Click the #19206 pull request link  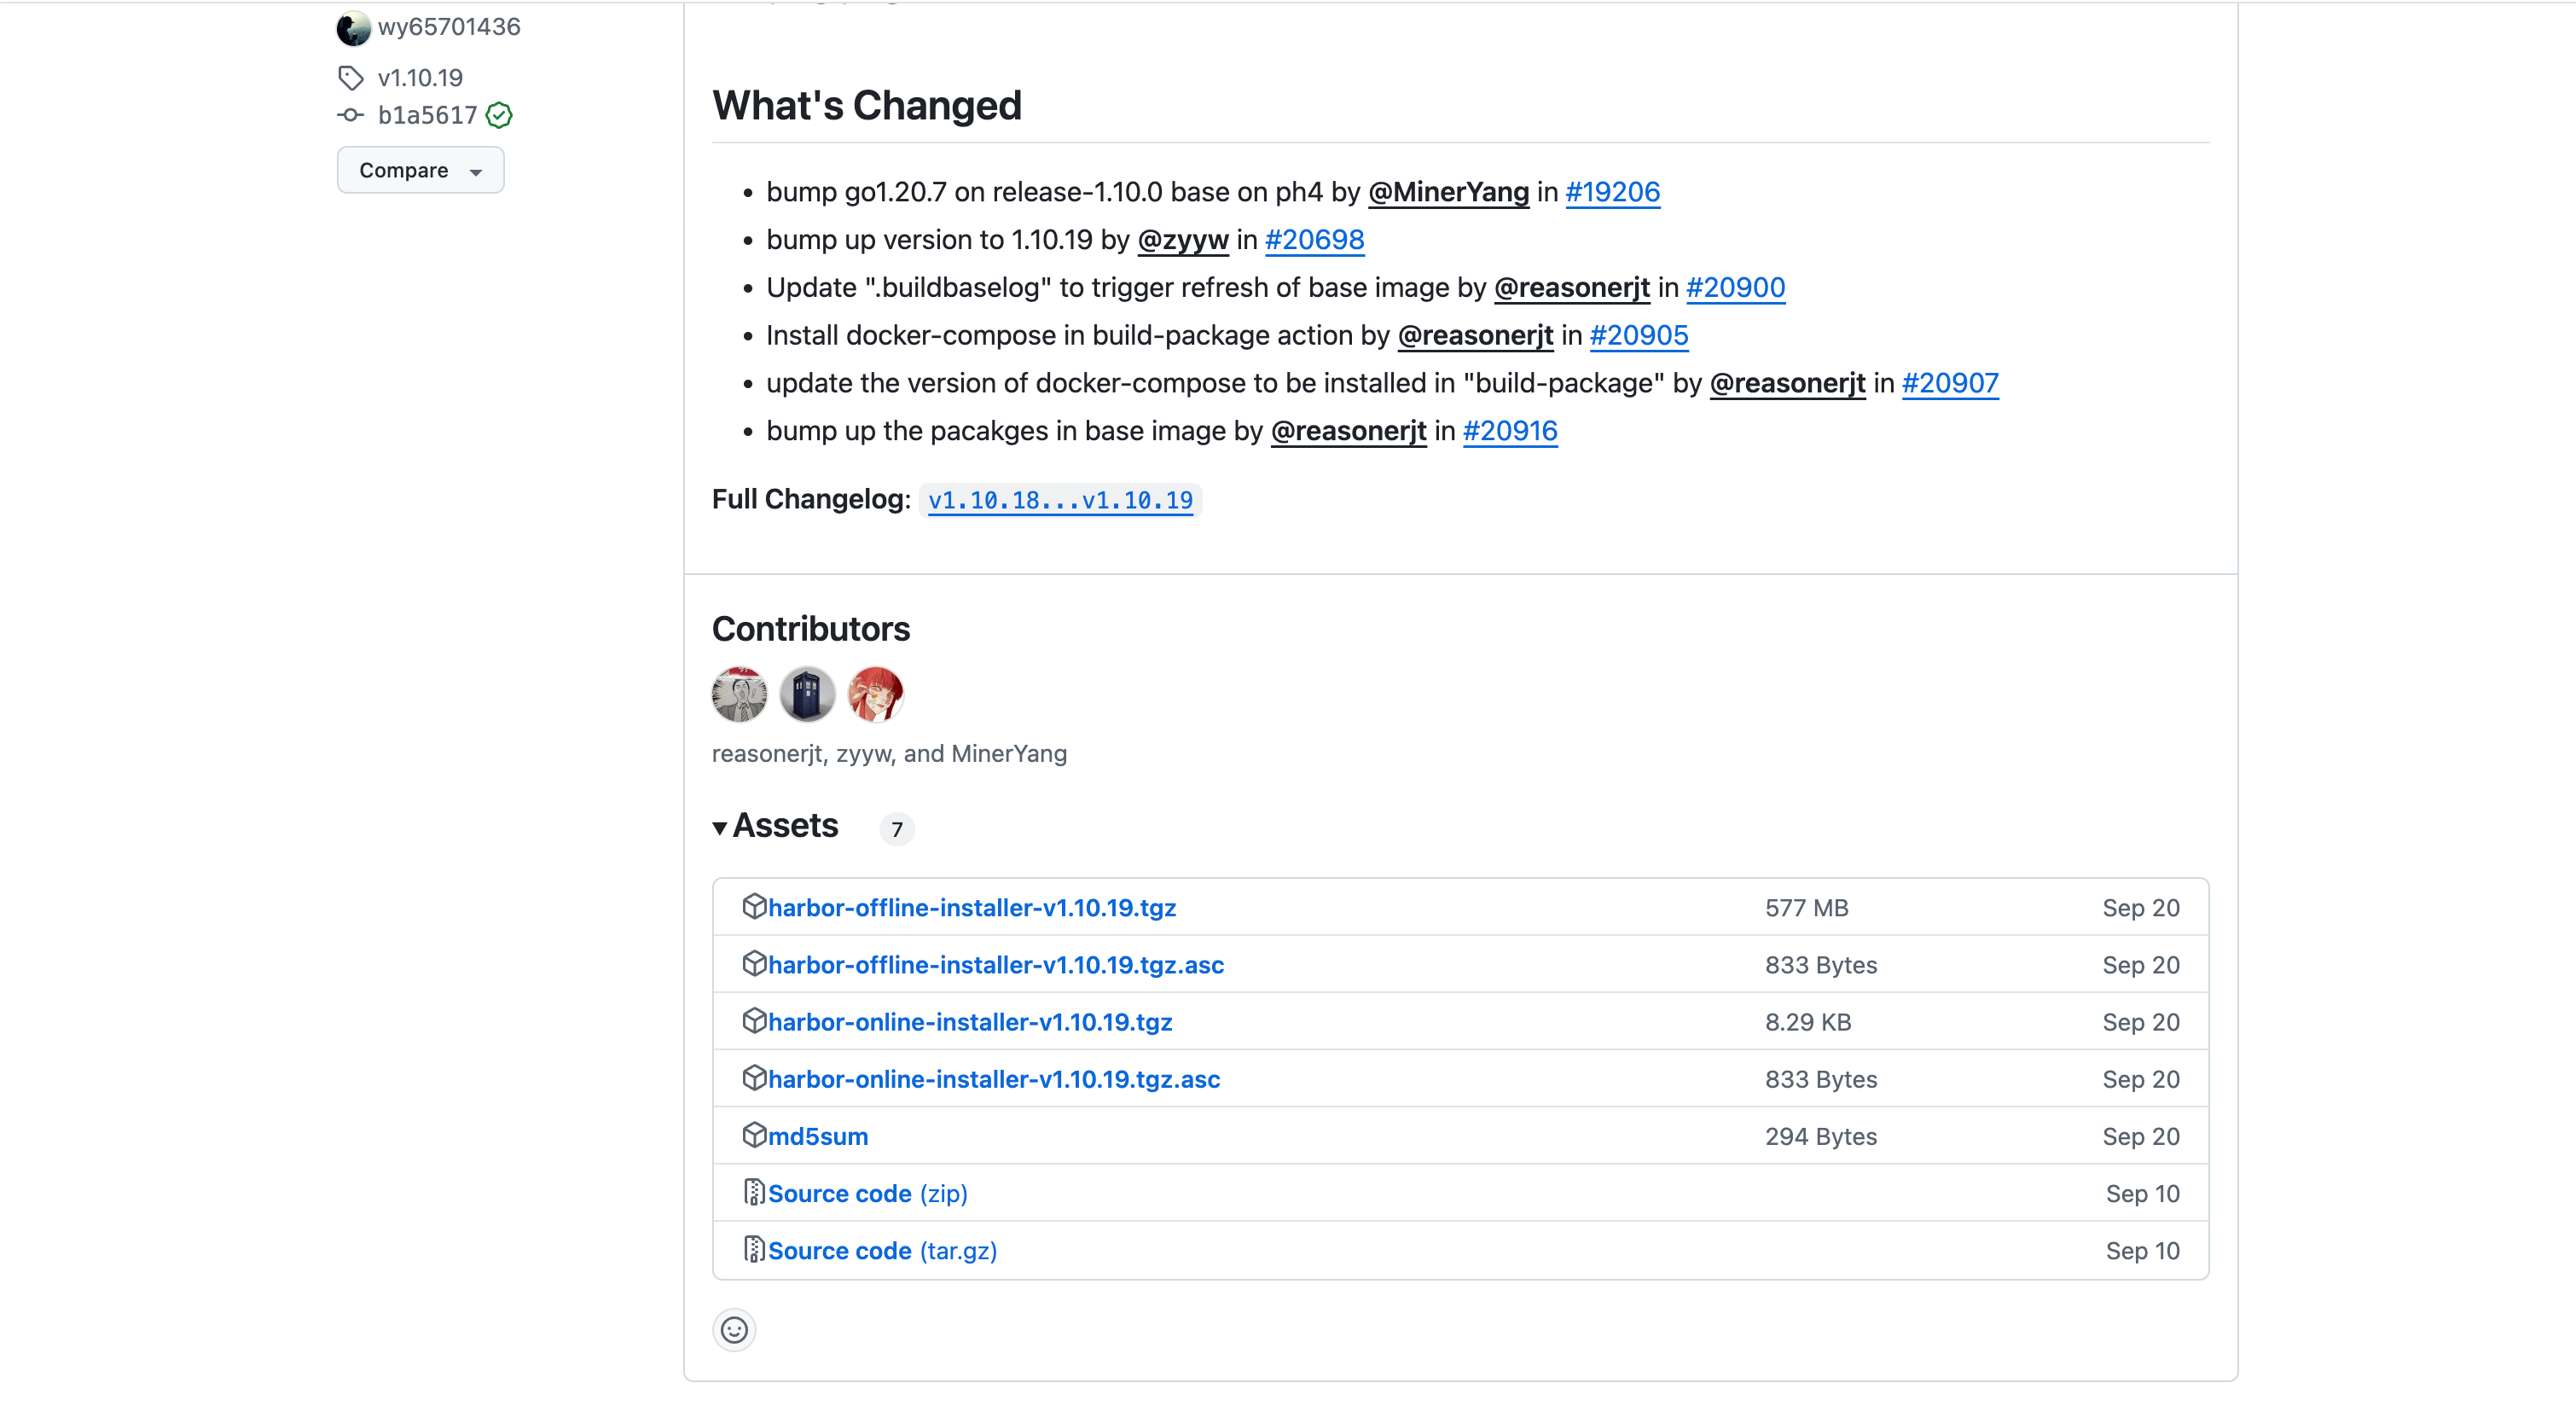(1612, 190)
